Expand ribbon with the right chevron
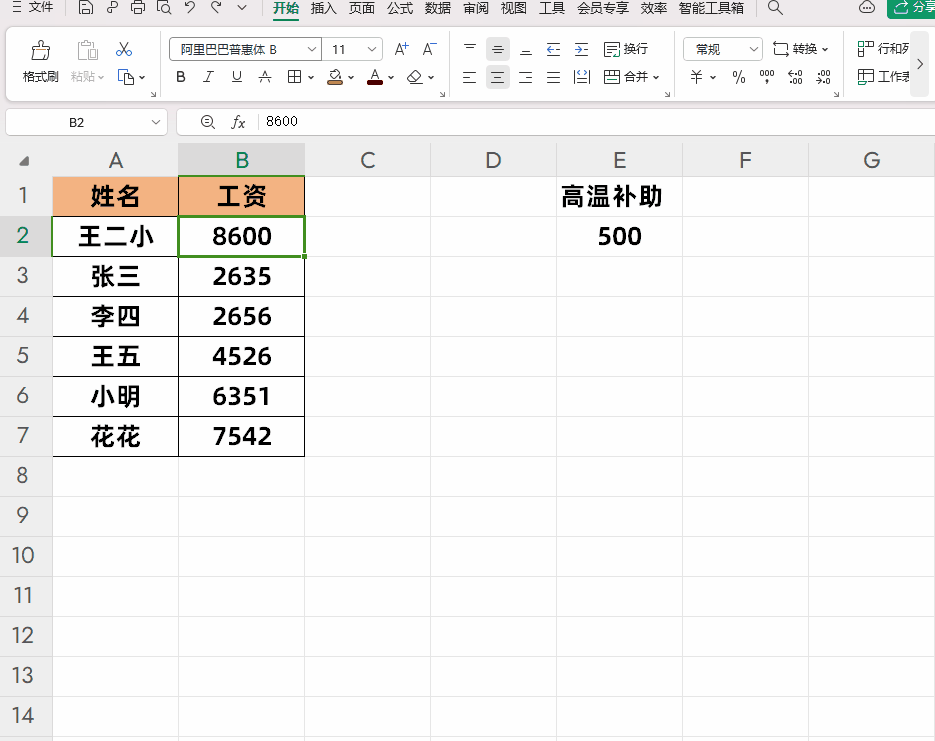 tap(919, 64)
